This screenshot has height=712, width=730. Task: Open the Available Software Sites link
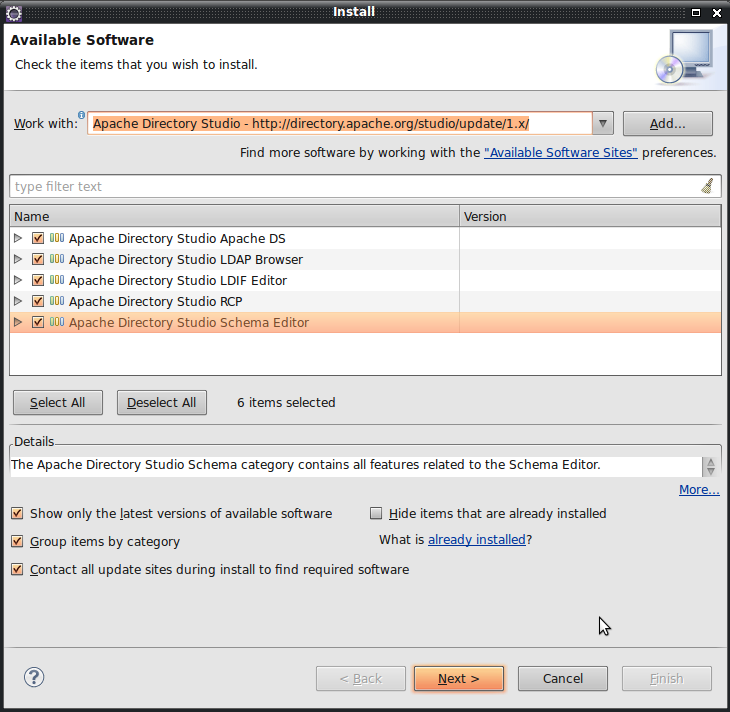tap(560, 153)
